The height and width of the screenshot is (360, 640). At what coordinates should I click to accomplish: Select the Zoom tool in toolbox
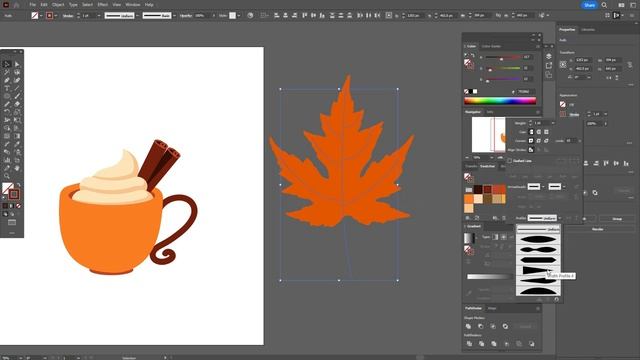tap(7, 176)
